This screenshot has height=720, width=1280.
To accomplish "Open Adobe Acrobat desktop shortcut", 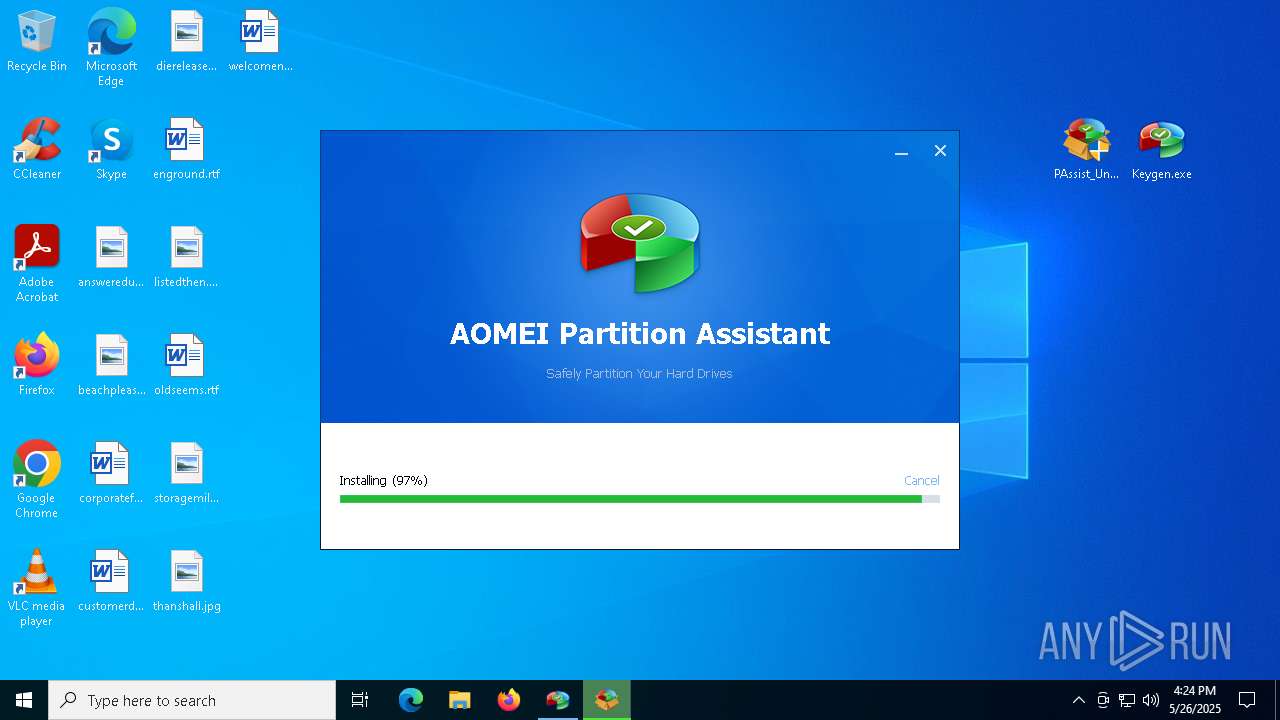I will tap(37, 264).
